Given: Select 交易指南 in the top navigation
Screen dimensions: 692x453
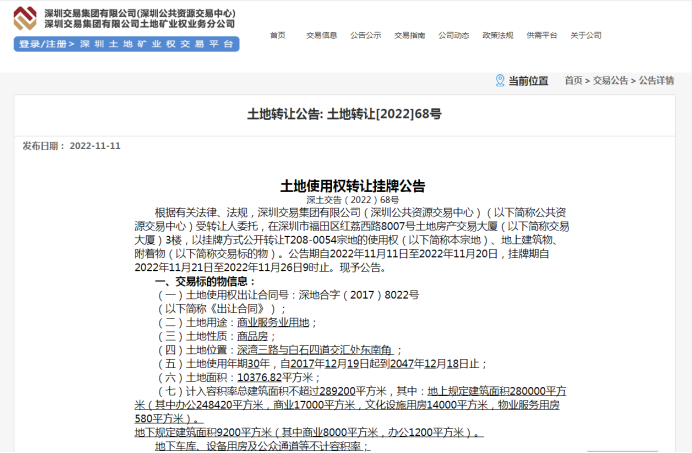Looking at the screenshot, I should point(410,35).
